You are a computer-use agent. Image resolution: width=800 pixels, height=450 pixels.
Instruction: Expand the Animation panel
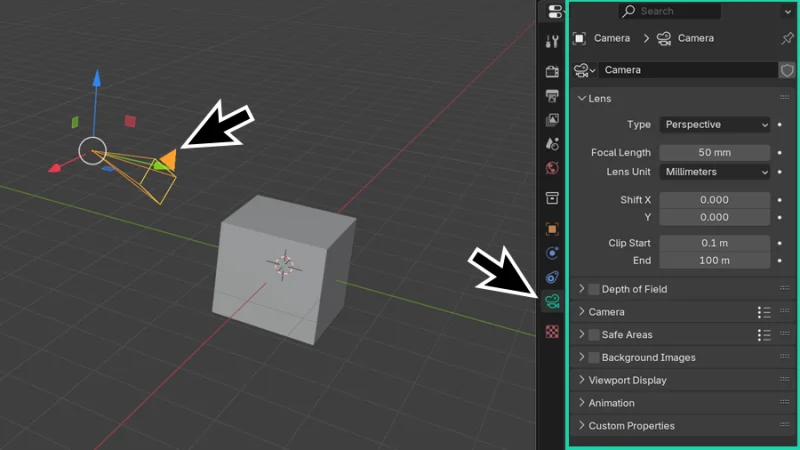click(x=582, y=403)
